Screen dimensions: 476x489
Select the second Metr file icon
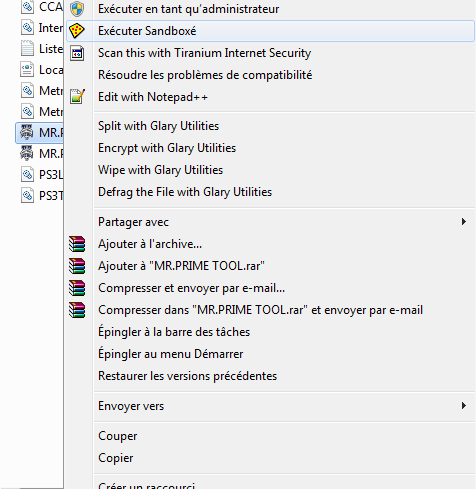click(27, 112)
